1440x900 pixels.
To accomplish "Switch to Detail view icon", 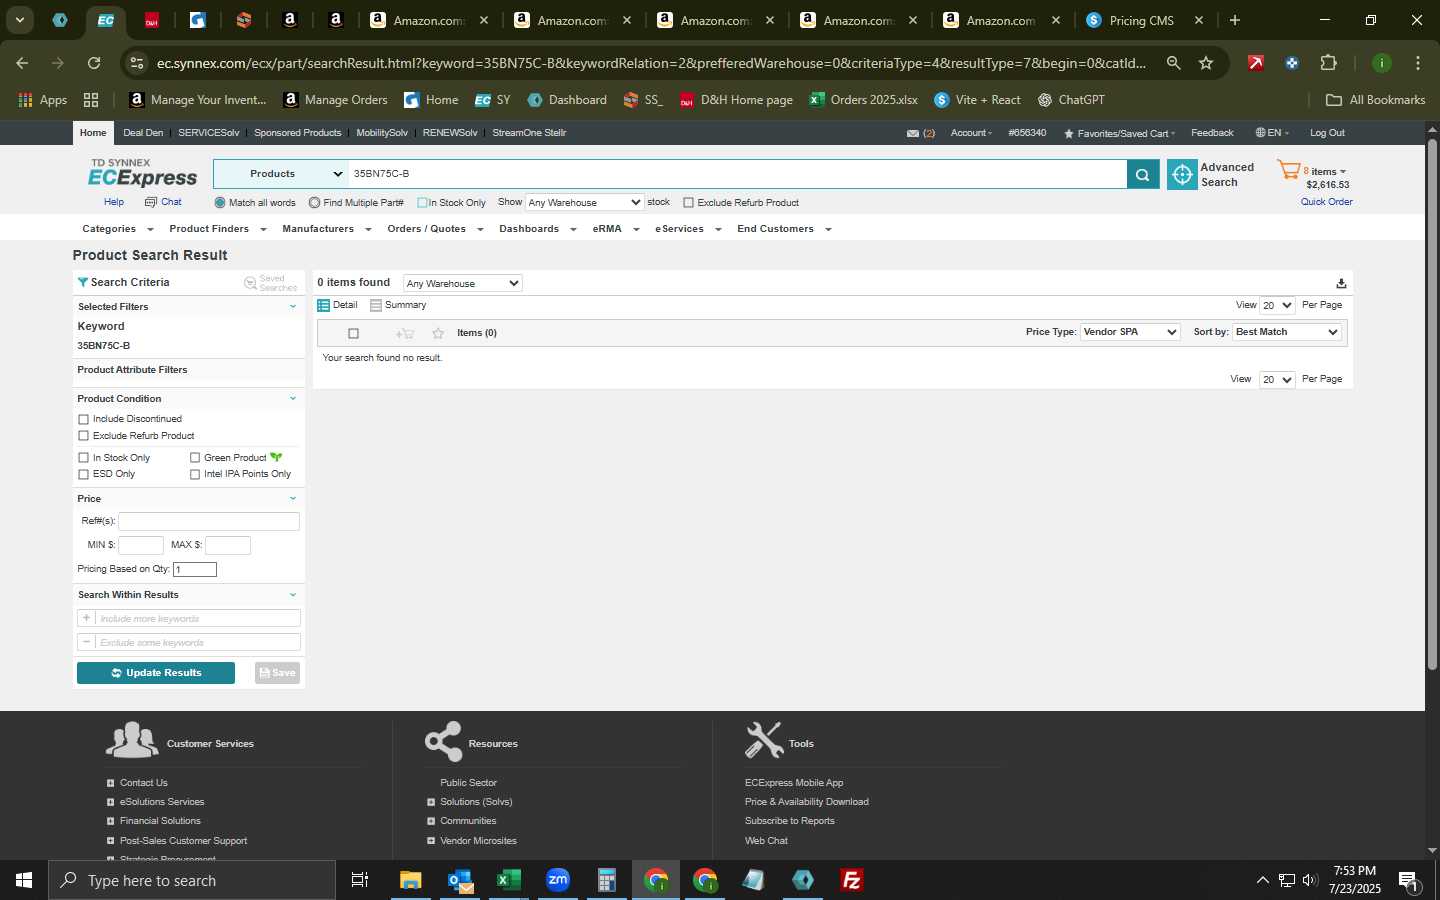I will [323, 305].
